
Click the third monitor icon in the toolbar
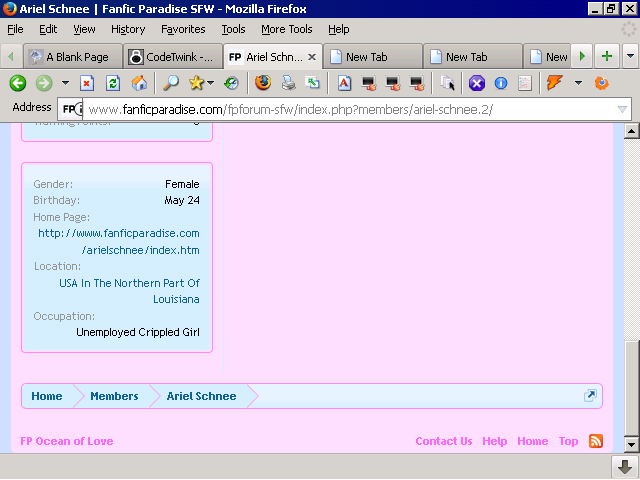[x=417, y=83]
